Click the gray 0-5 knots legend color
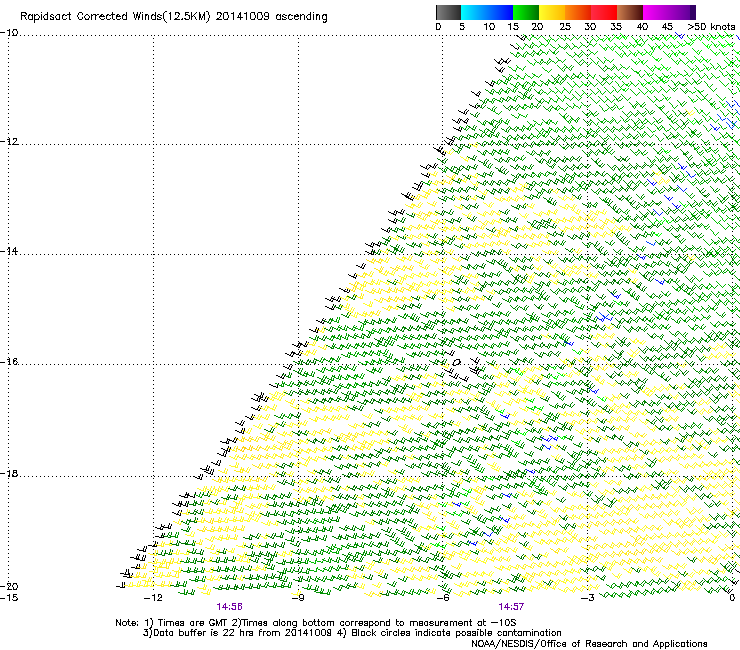740x650 pixels. pos(448,12)
